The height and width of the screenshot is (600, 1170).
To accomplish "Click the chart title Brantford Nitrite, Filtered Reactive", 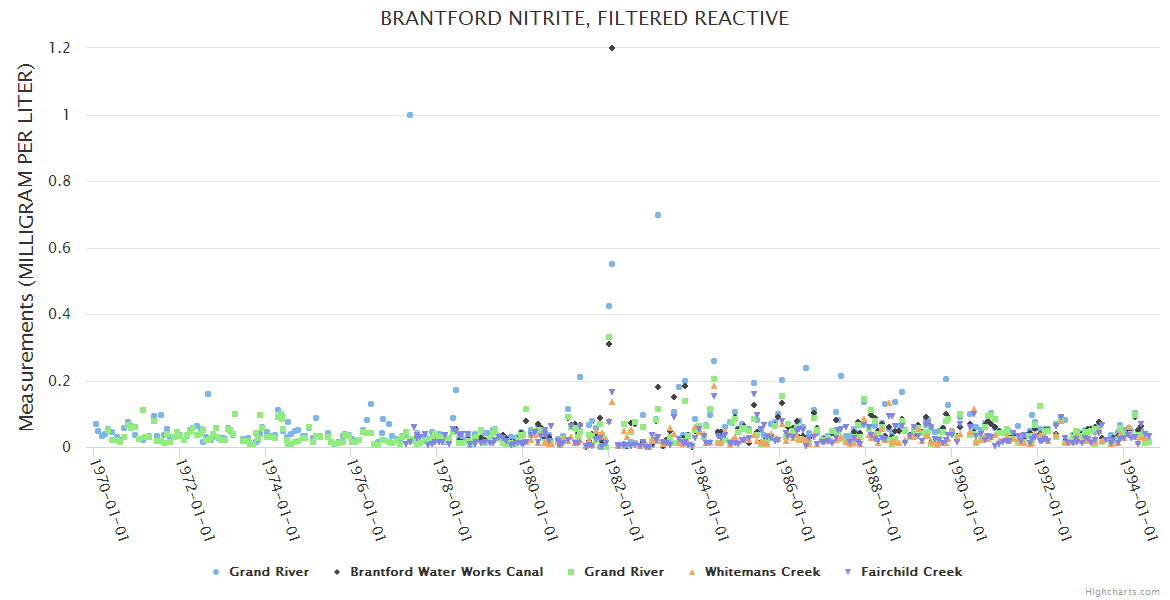I will coord(584,19).
